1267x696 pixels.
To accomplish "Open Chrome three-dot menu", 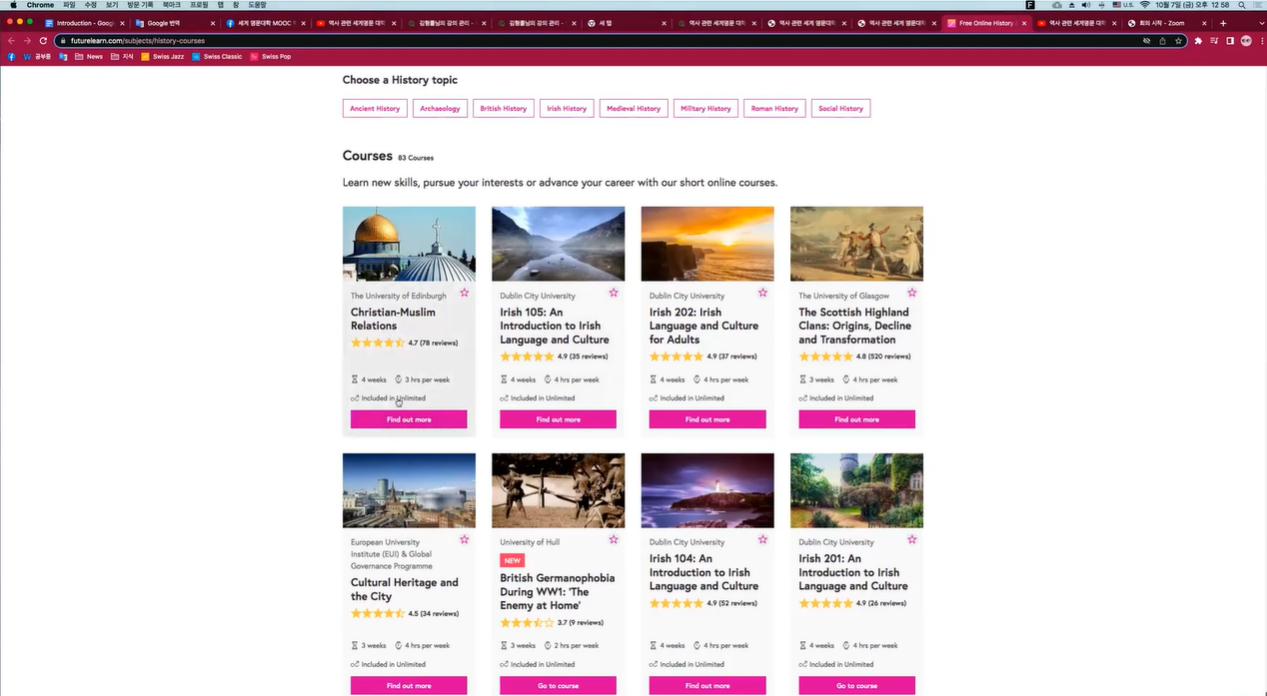I will click(1260, 41).
